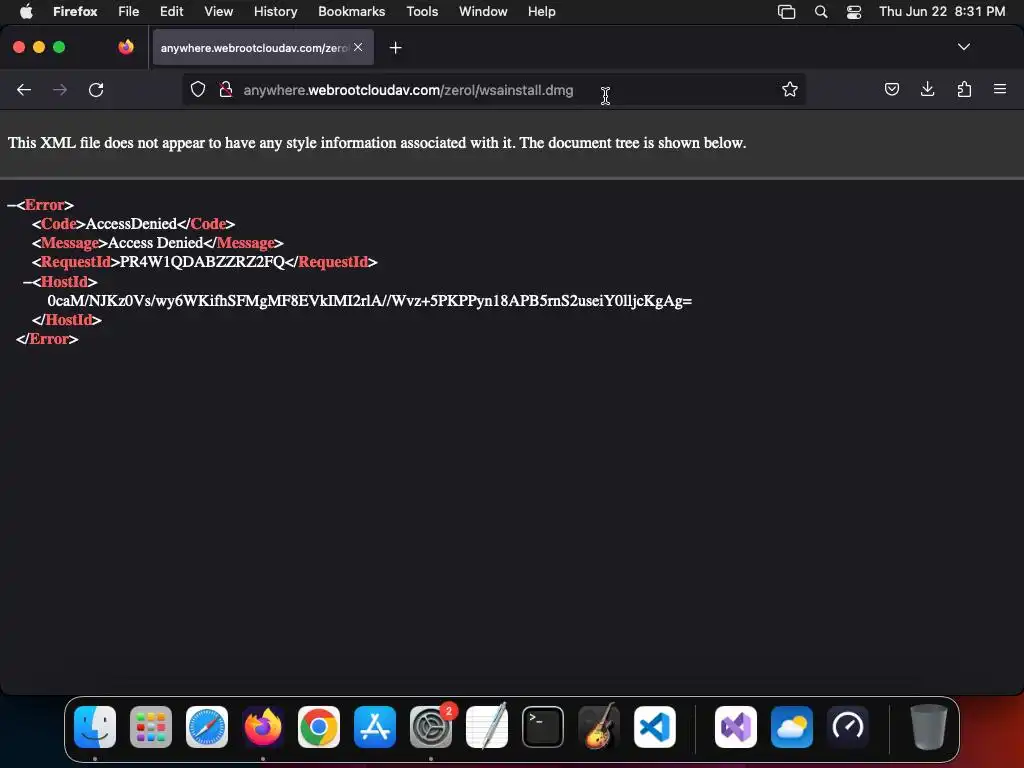Open TextEdit from the Dock
The height and width of the screenshot is (768, 1024).
tap(487, 727)
